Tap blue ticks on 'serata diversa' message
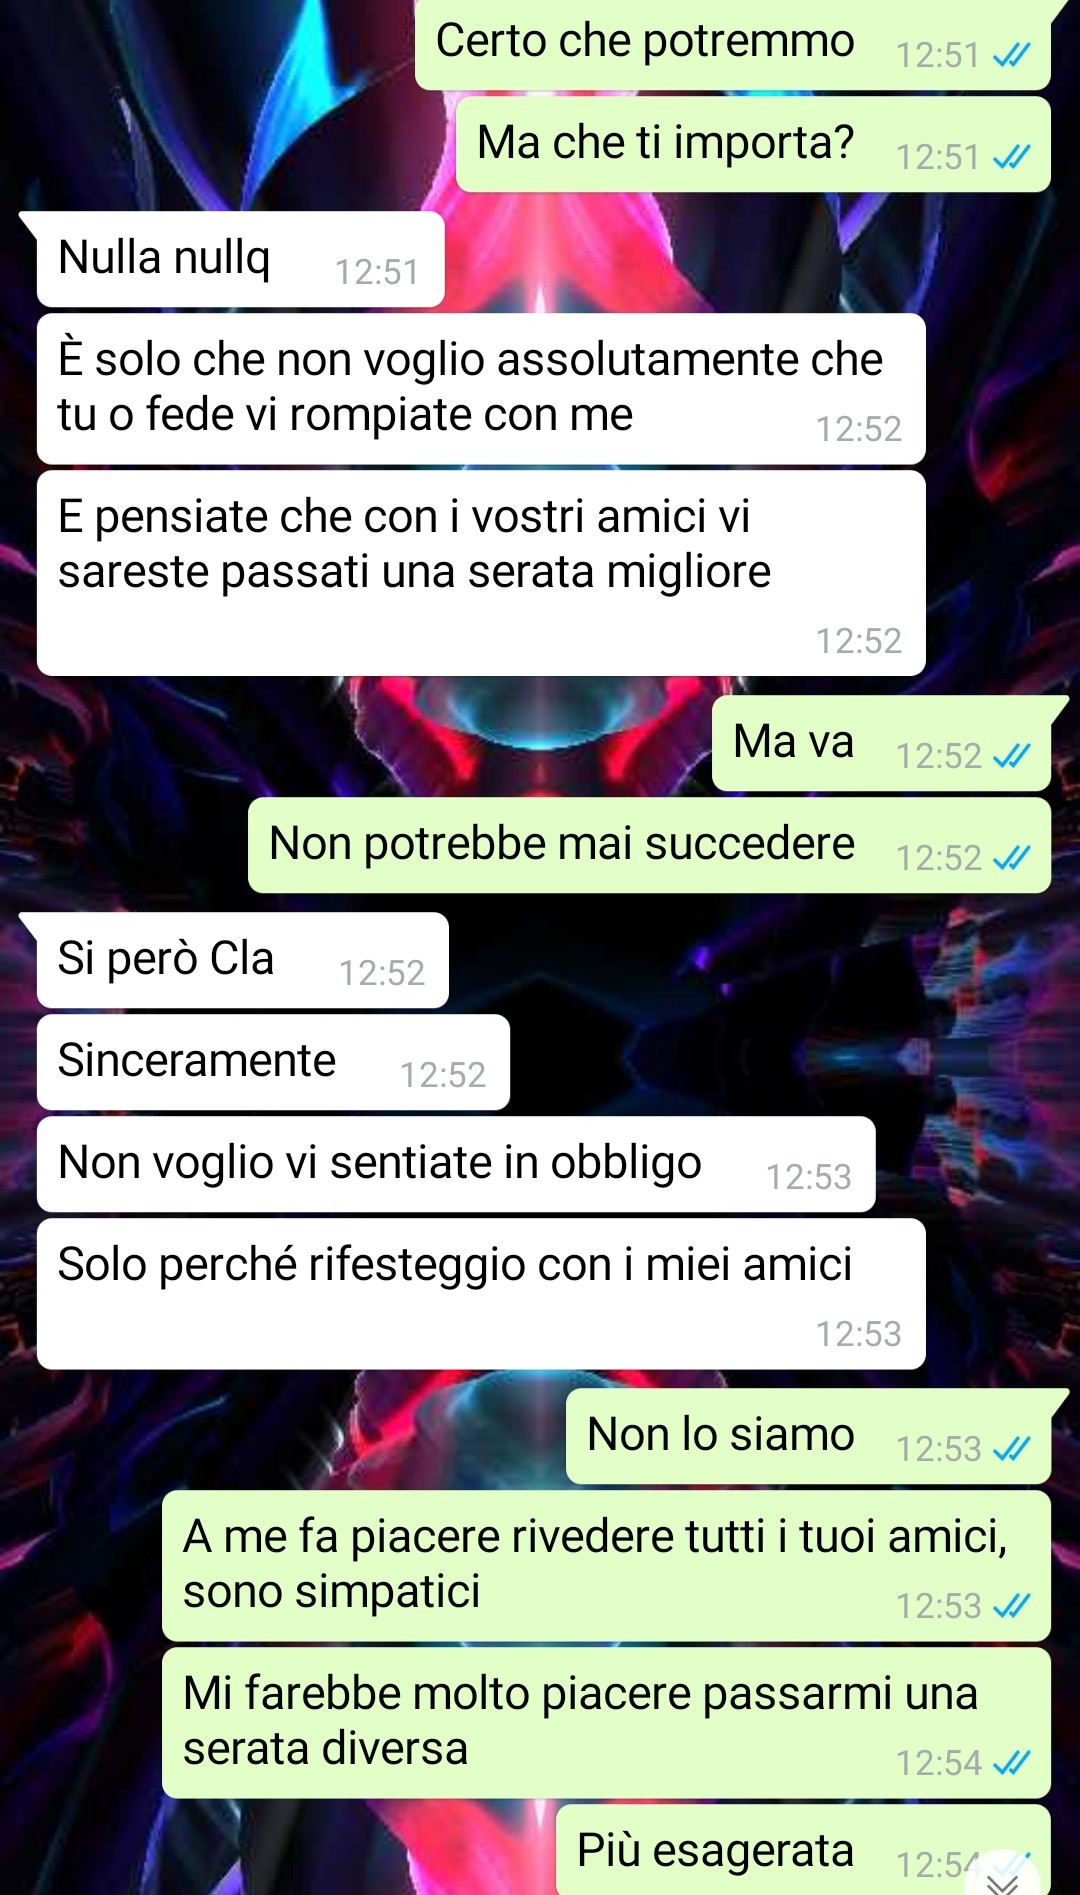The image size is (1080, 1895). (x=1011, y=1764)
